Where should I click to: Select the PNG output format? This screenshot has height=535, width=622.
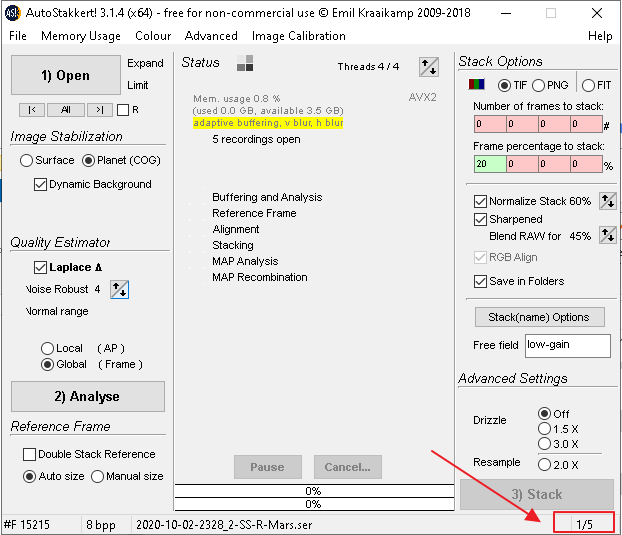[539, 85]
